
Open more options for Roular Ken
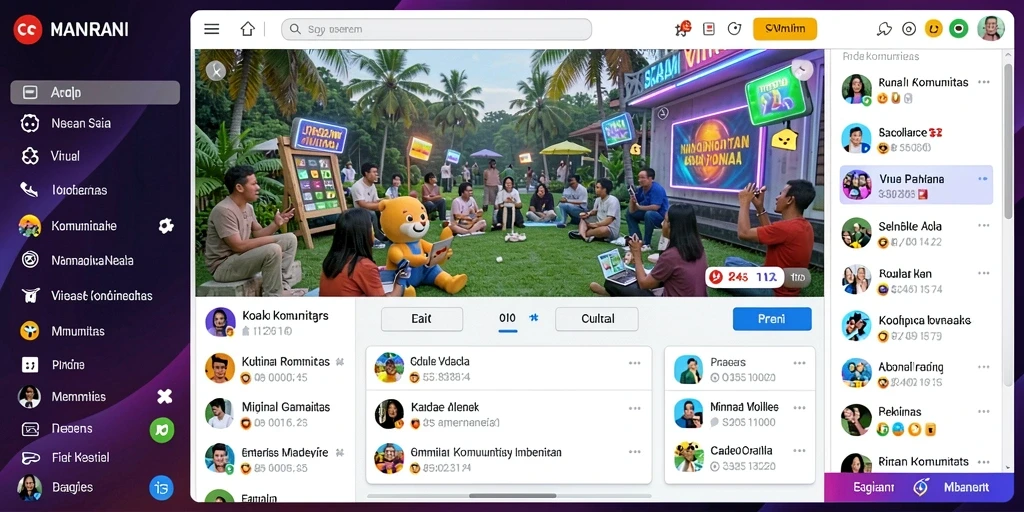984,272
